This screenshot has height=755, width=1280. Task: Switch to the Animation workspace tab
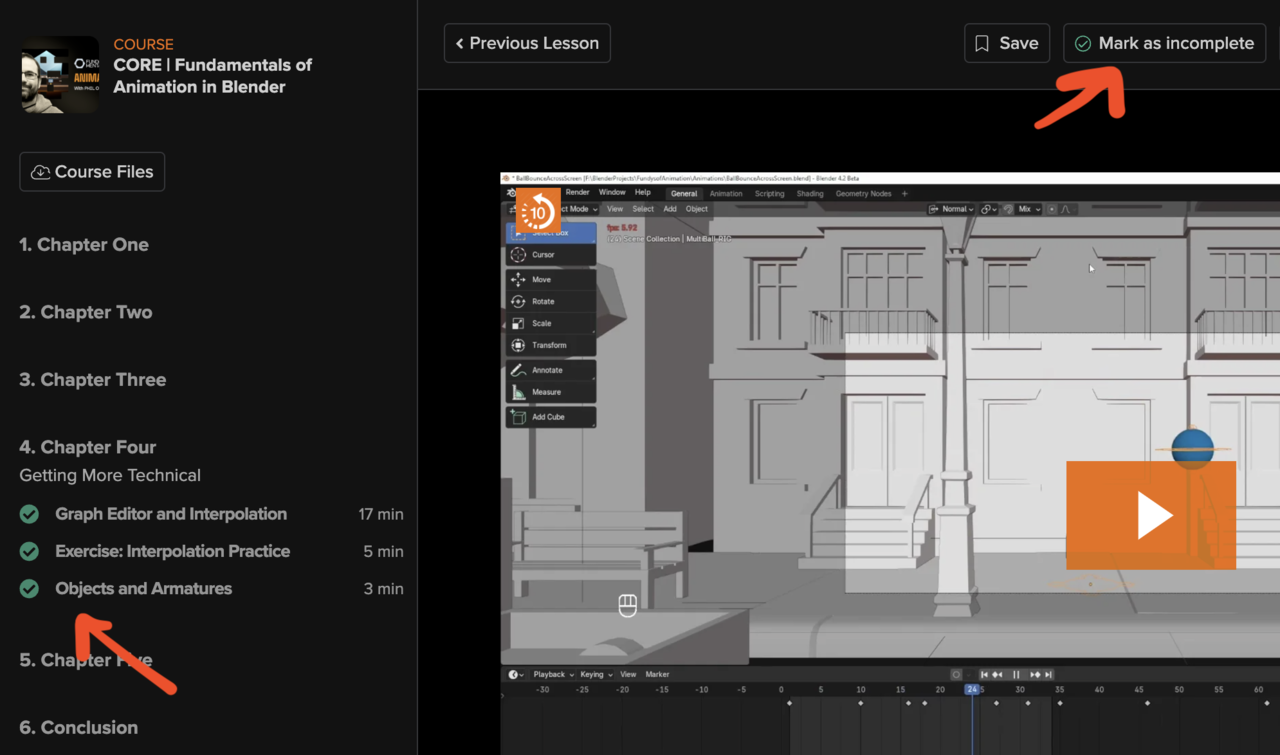pyautogui.click(x=726, y=193)
